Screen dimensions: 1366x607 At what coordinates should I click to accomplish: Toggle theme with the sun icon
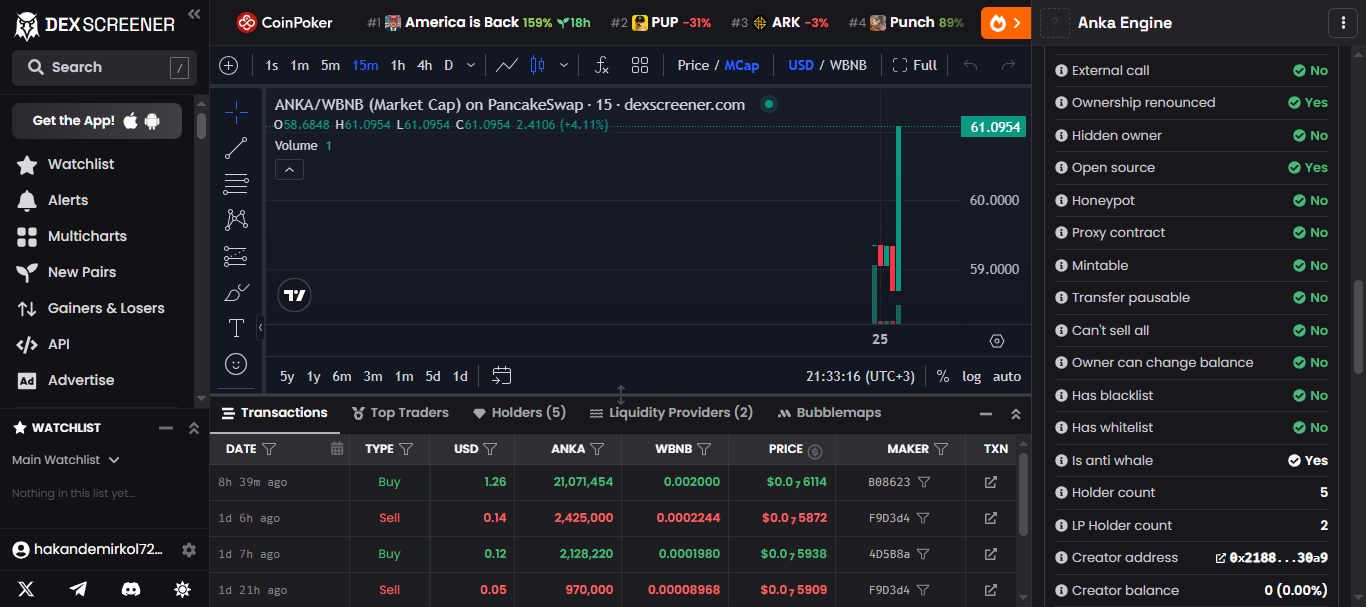point(182,590)
